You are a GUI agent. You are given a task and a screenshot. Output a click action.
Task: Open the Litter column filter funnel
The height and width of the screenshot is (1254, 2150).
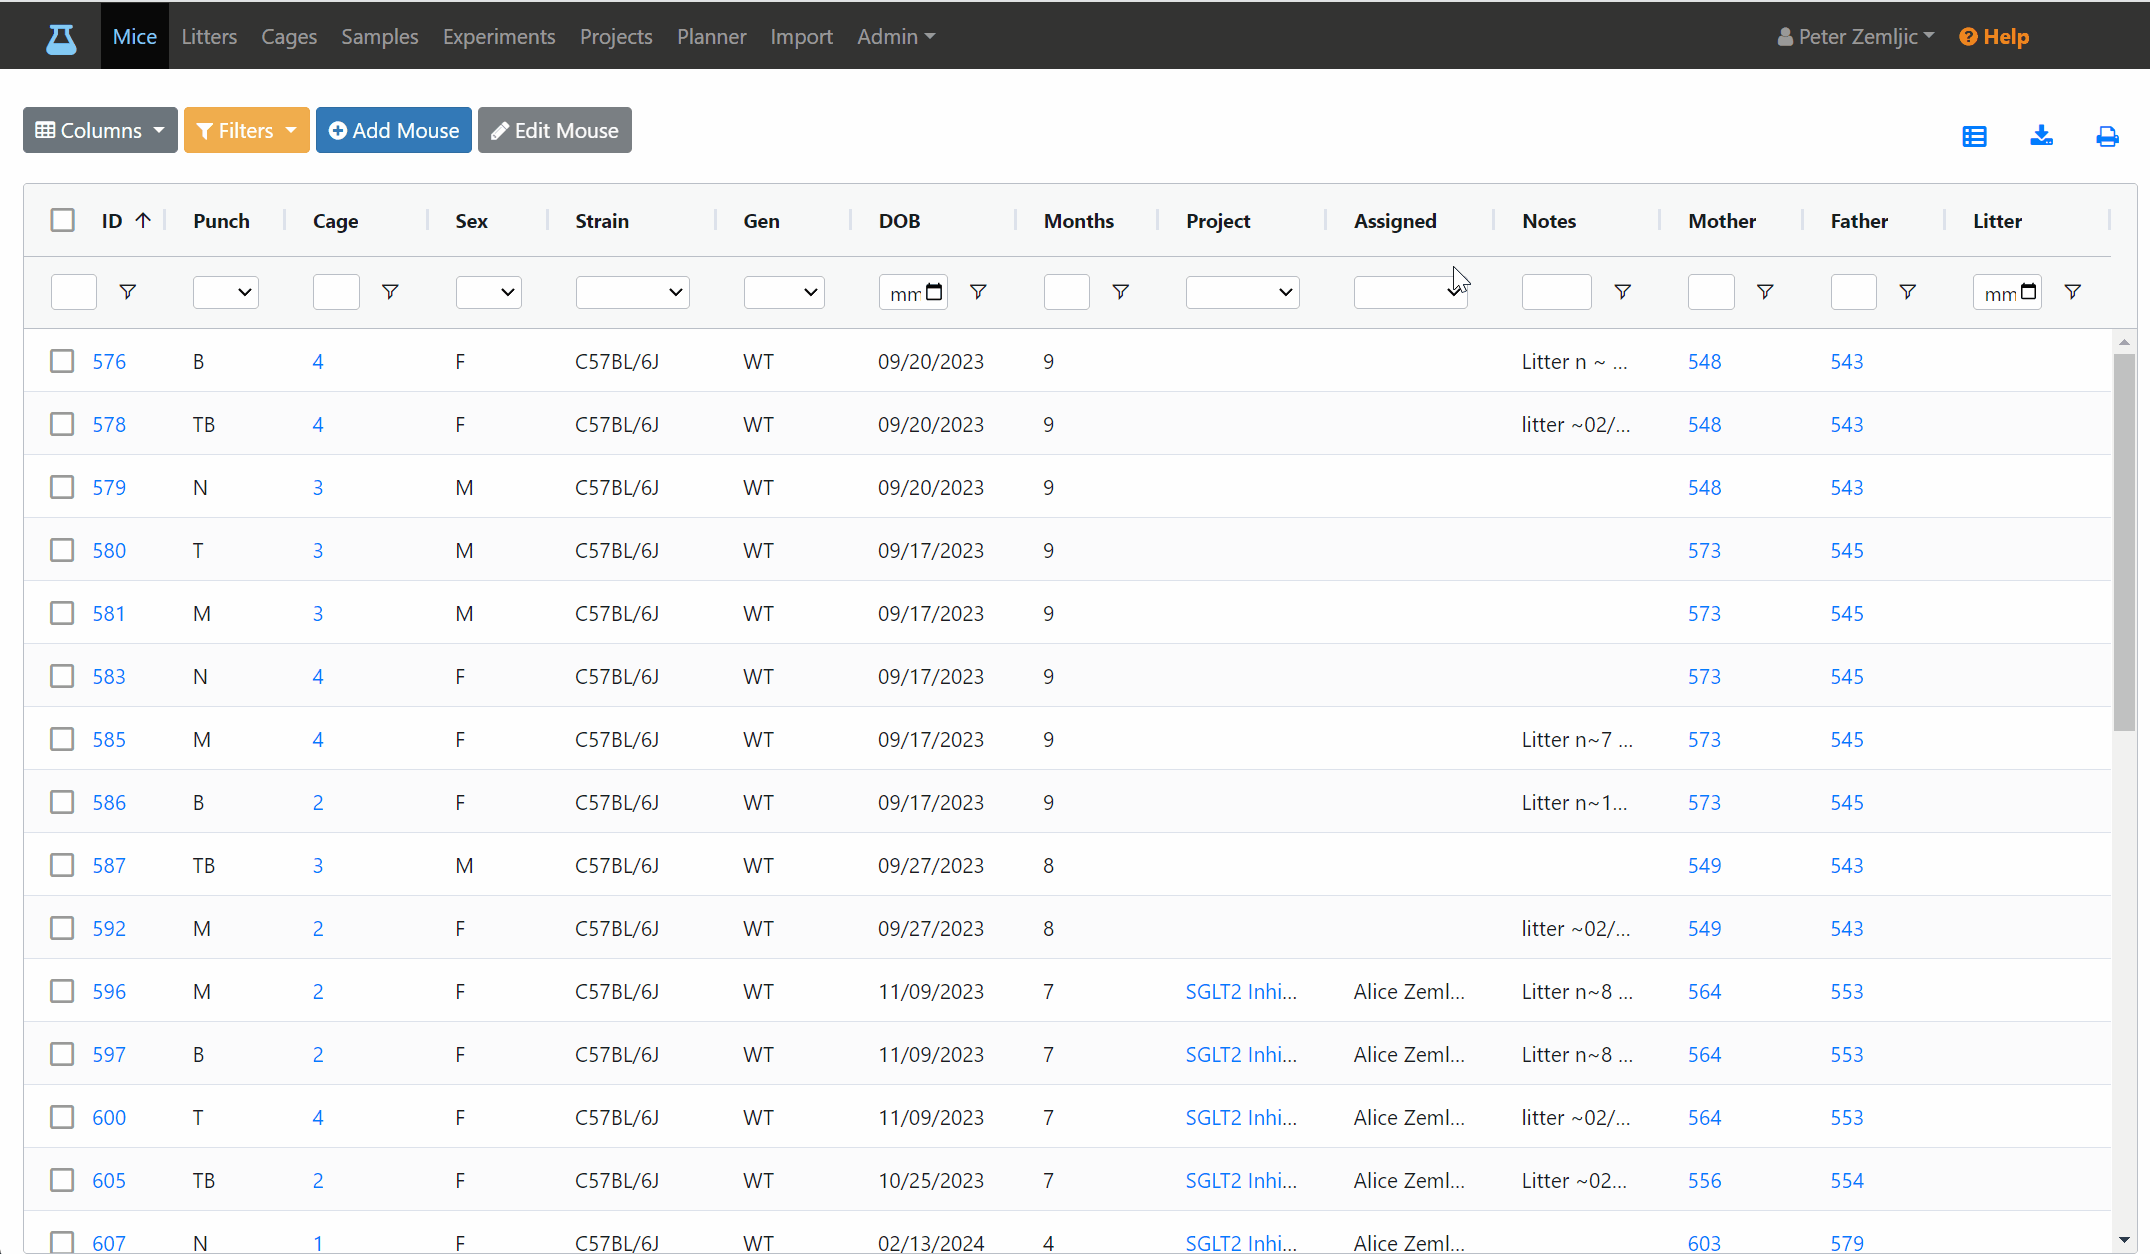(x=2072, y=292)
